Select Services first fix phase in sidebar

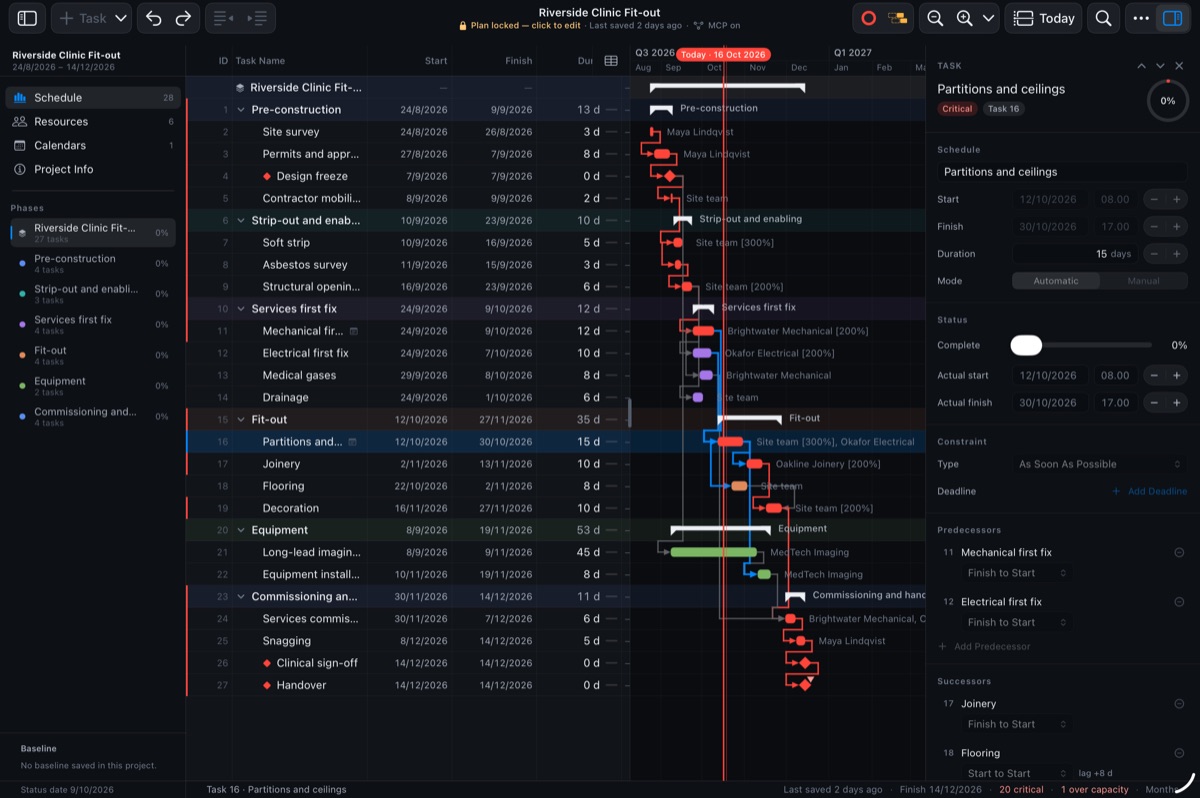pyautogui.click(x=91, y=324)
